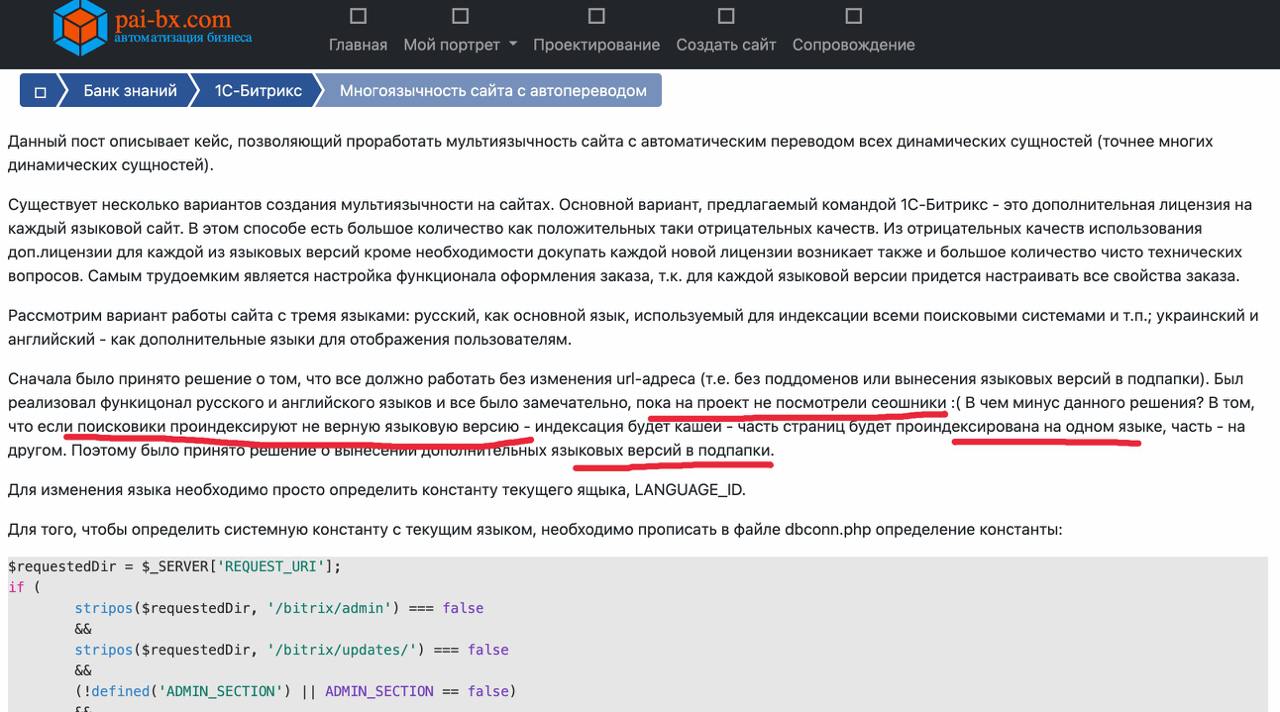Navigate to the 1С-Битрикс breadcrumb
This screenshot has width=1280, height=712.
[258, 90]
